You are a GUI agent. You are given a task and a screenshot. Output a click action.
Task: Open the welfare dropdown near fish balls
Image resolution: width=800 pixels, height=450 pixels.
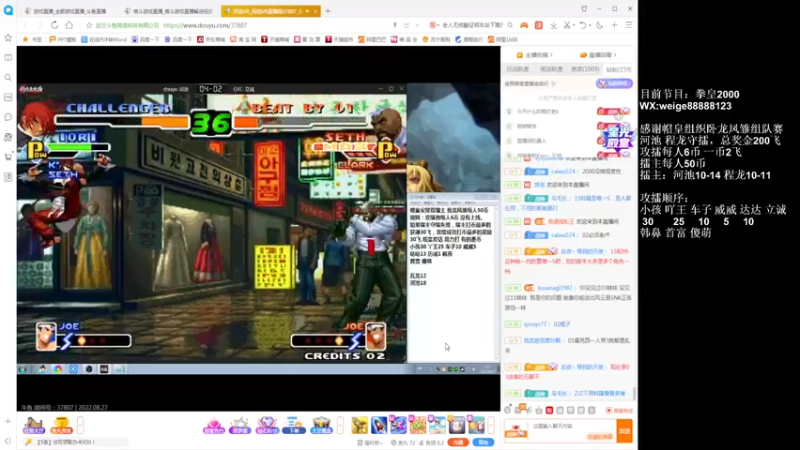click(370, 442)
